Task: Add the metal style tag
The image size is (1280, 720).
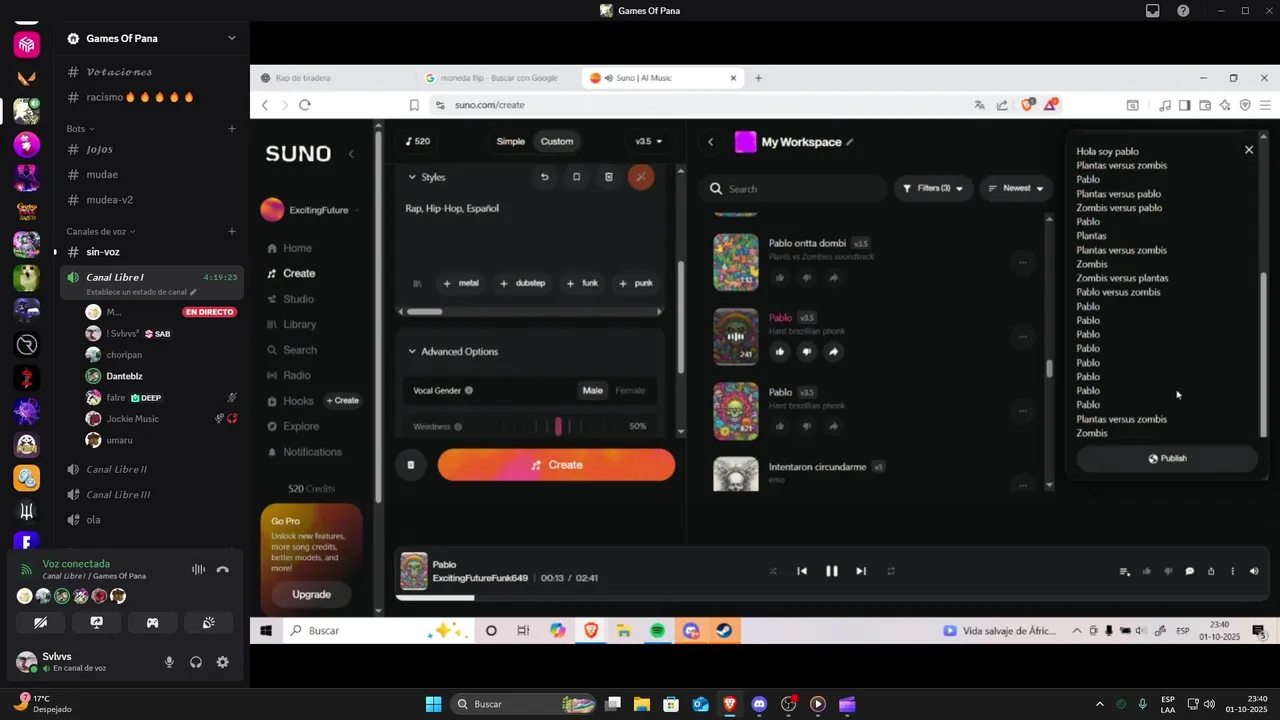Action: tap(461, 283)
